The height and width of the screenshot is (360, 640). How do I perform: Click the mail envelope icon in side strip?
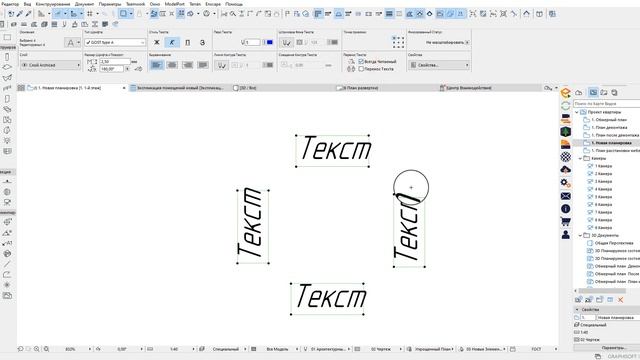pos(565,196)
